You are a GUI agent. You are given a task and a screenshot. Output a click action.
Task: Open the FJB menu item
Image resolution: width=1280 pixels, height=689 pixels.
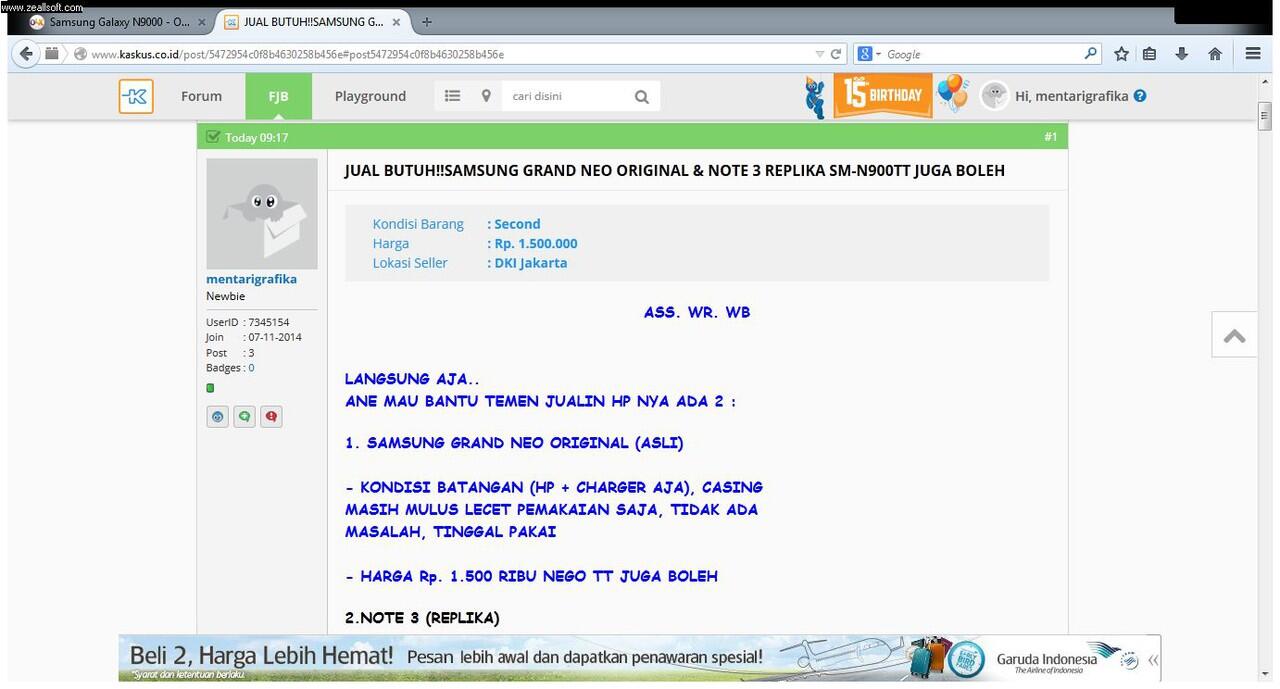278,96
